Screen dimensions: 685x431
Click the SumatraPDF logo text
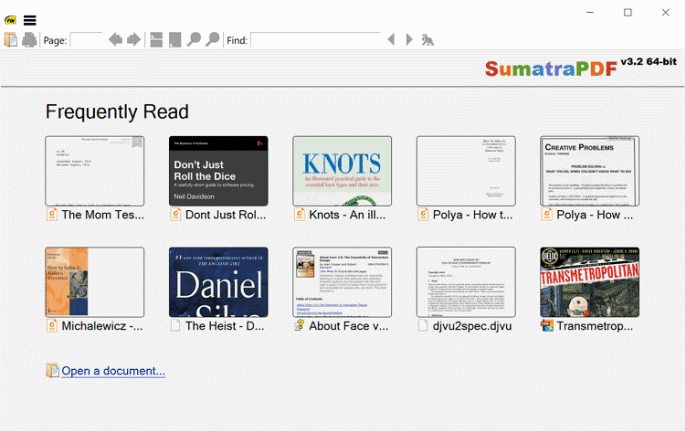click(550, 69)
